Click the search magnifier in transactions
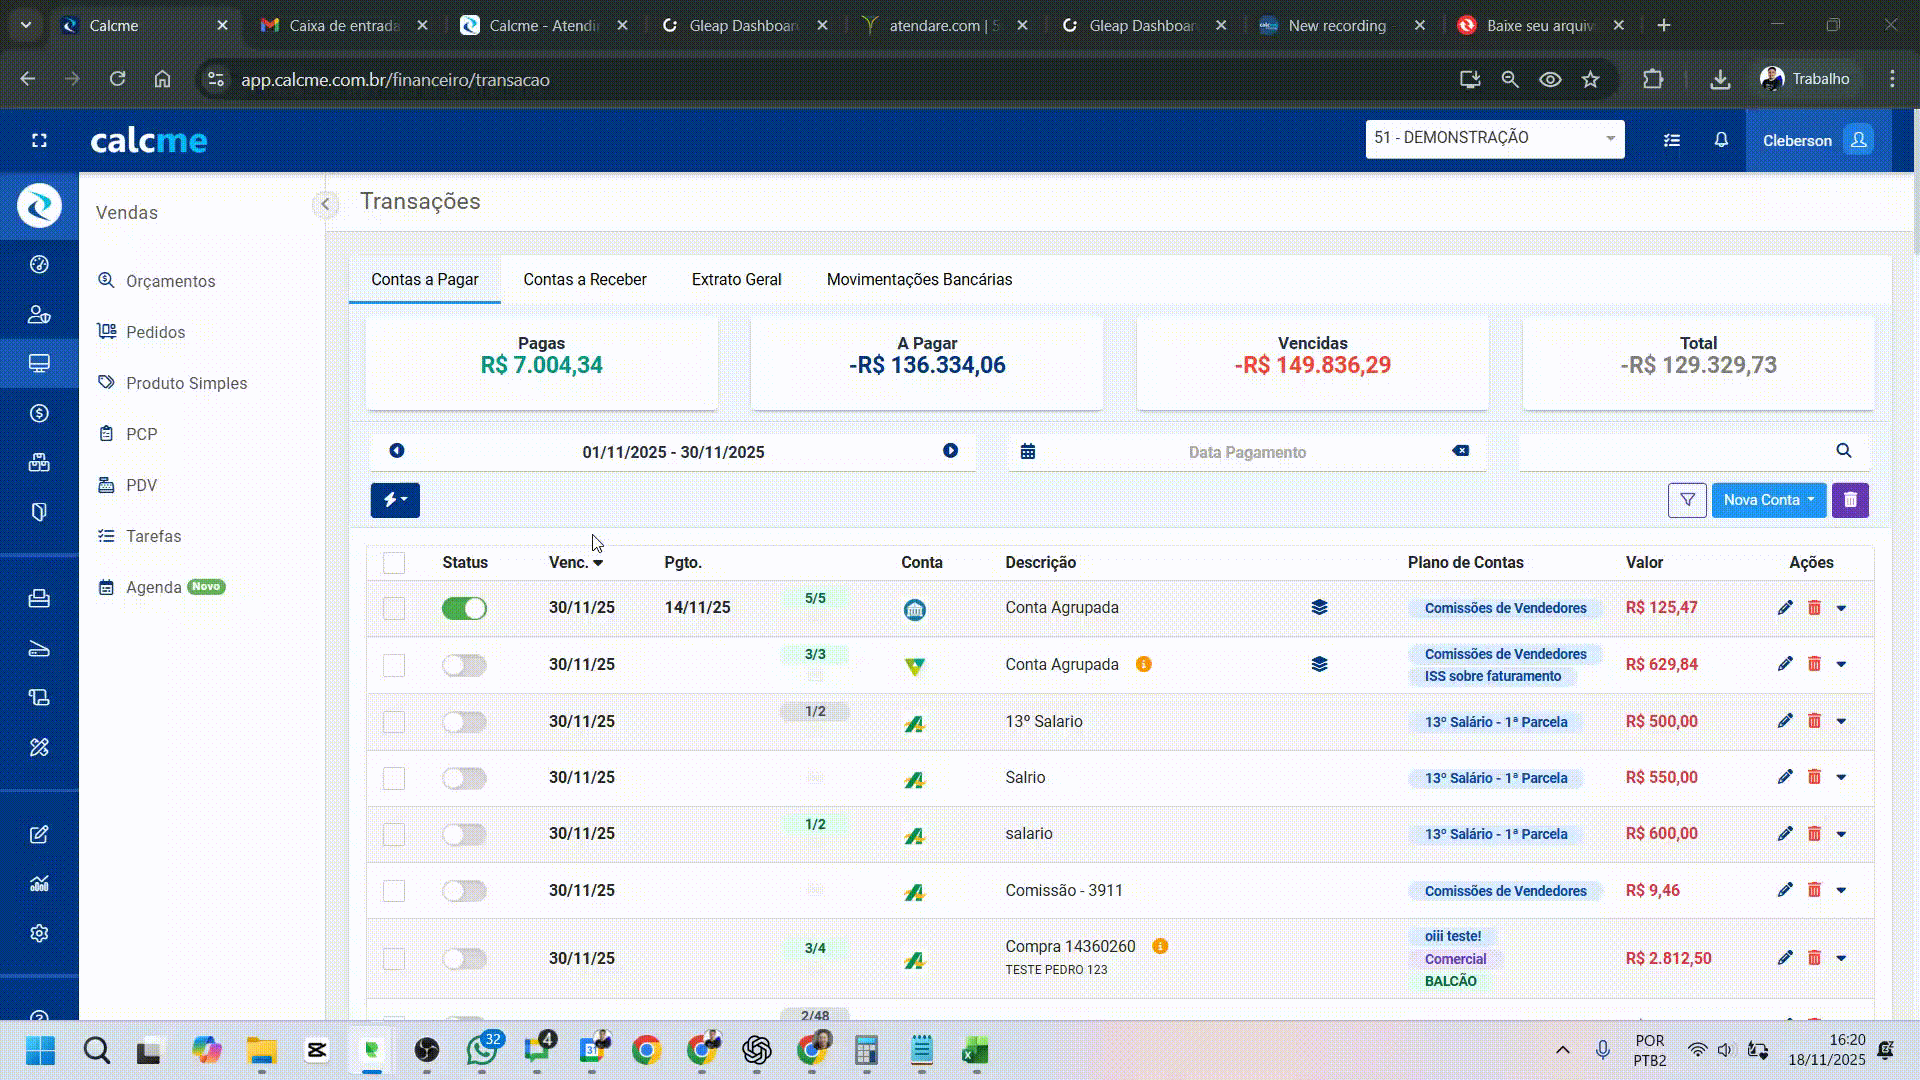Image resolution: width=1920 pixels, height=1080 pixels. (1844, 451)
